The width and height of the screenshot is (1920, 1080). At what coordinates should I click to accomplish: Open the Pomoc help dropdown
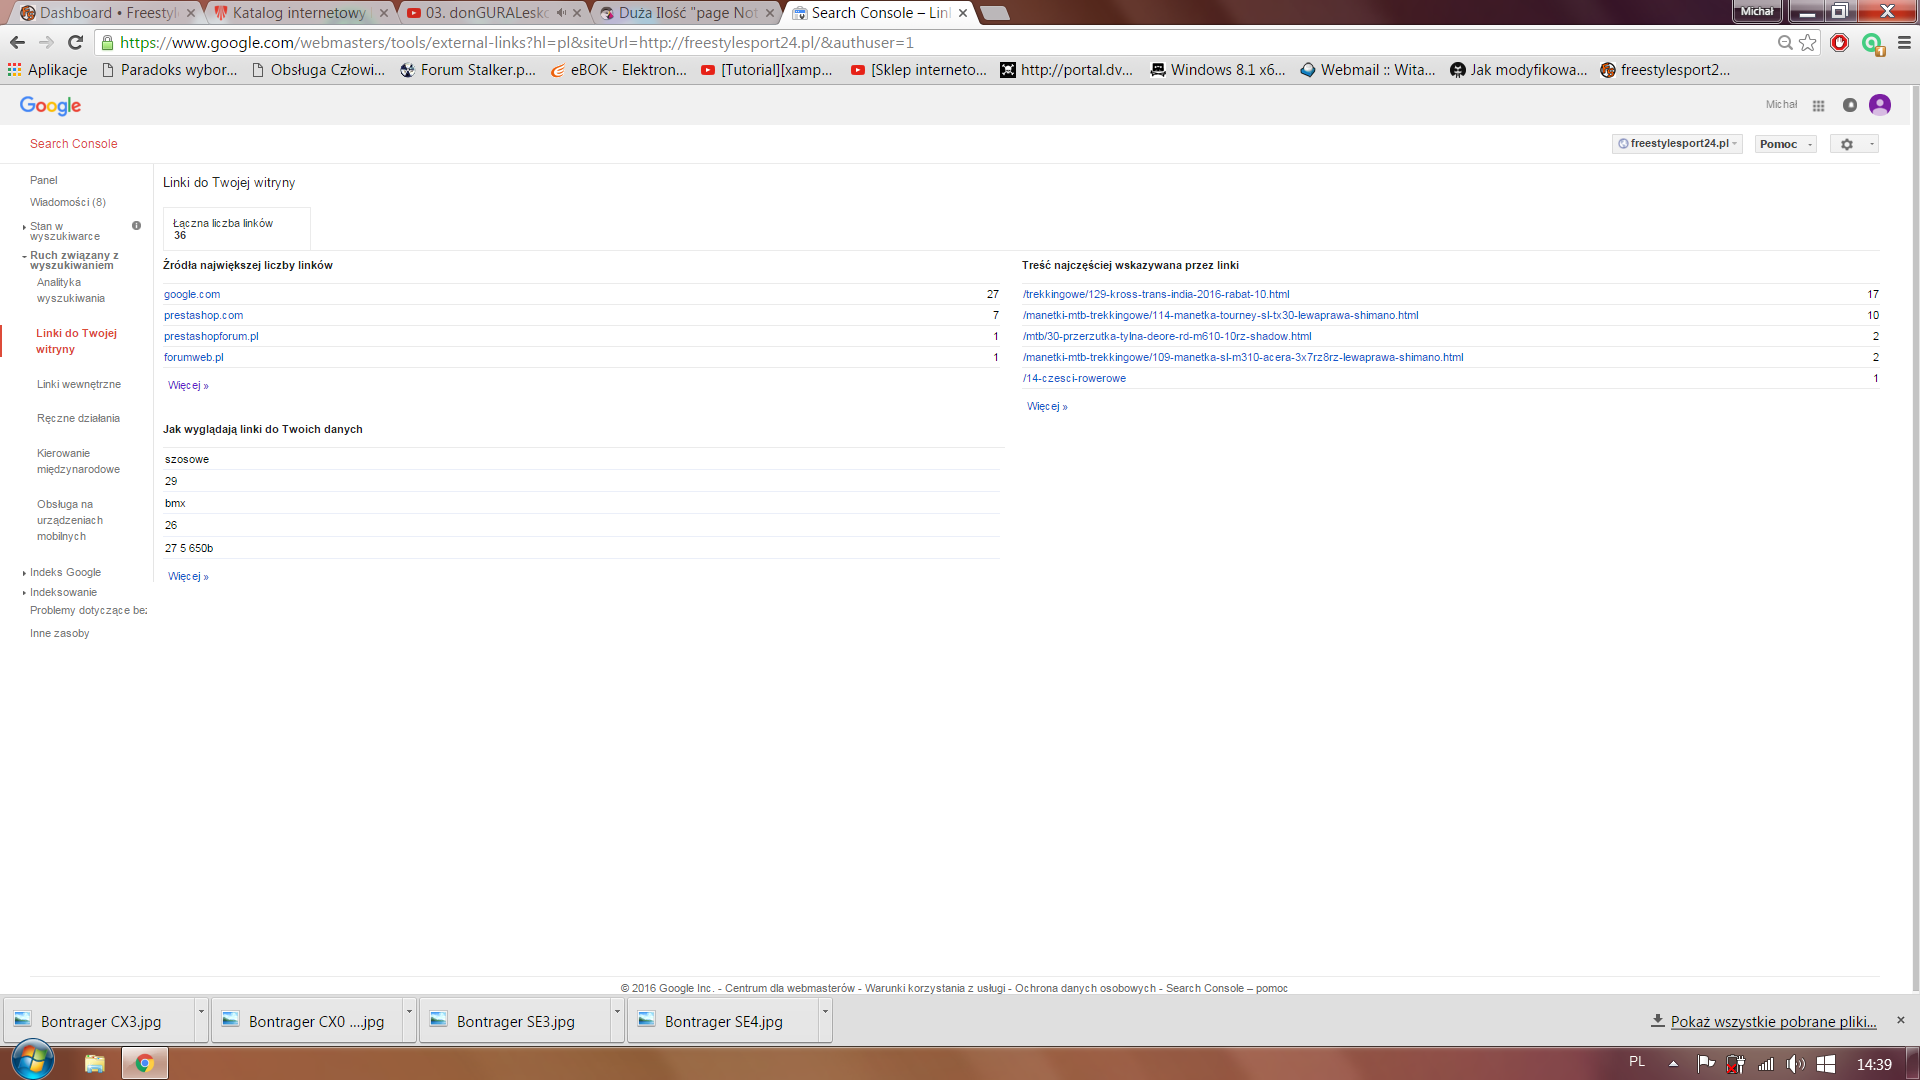(1785, 144)
